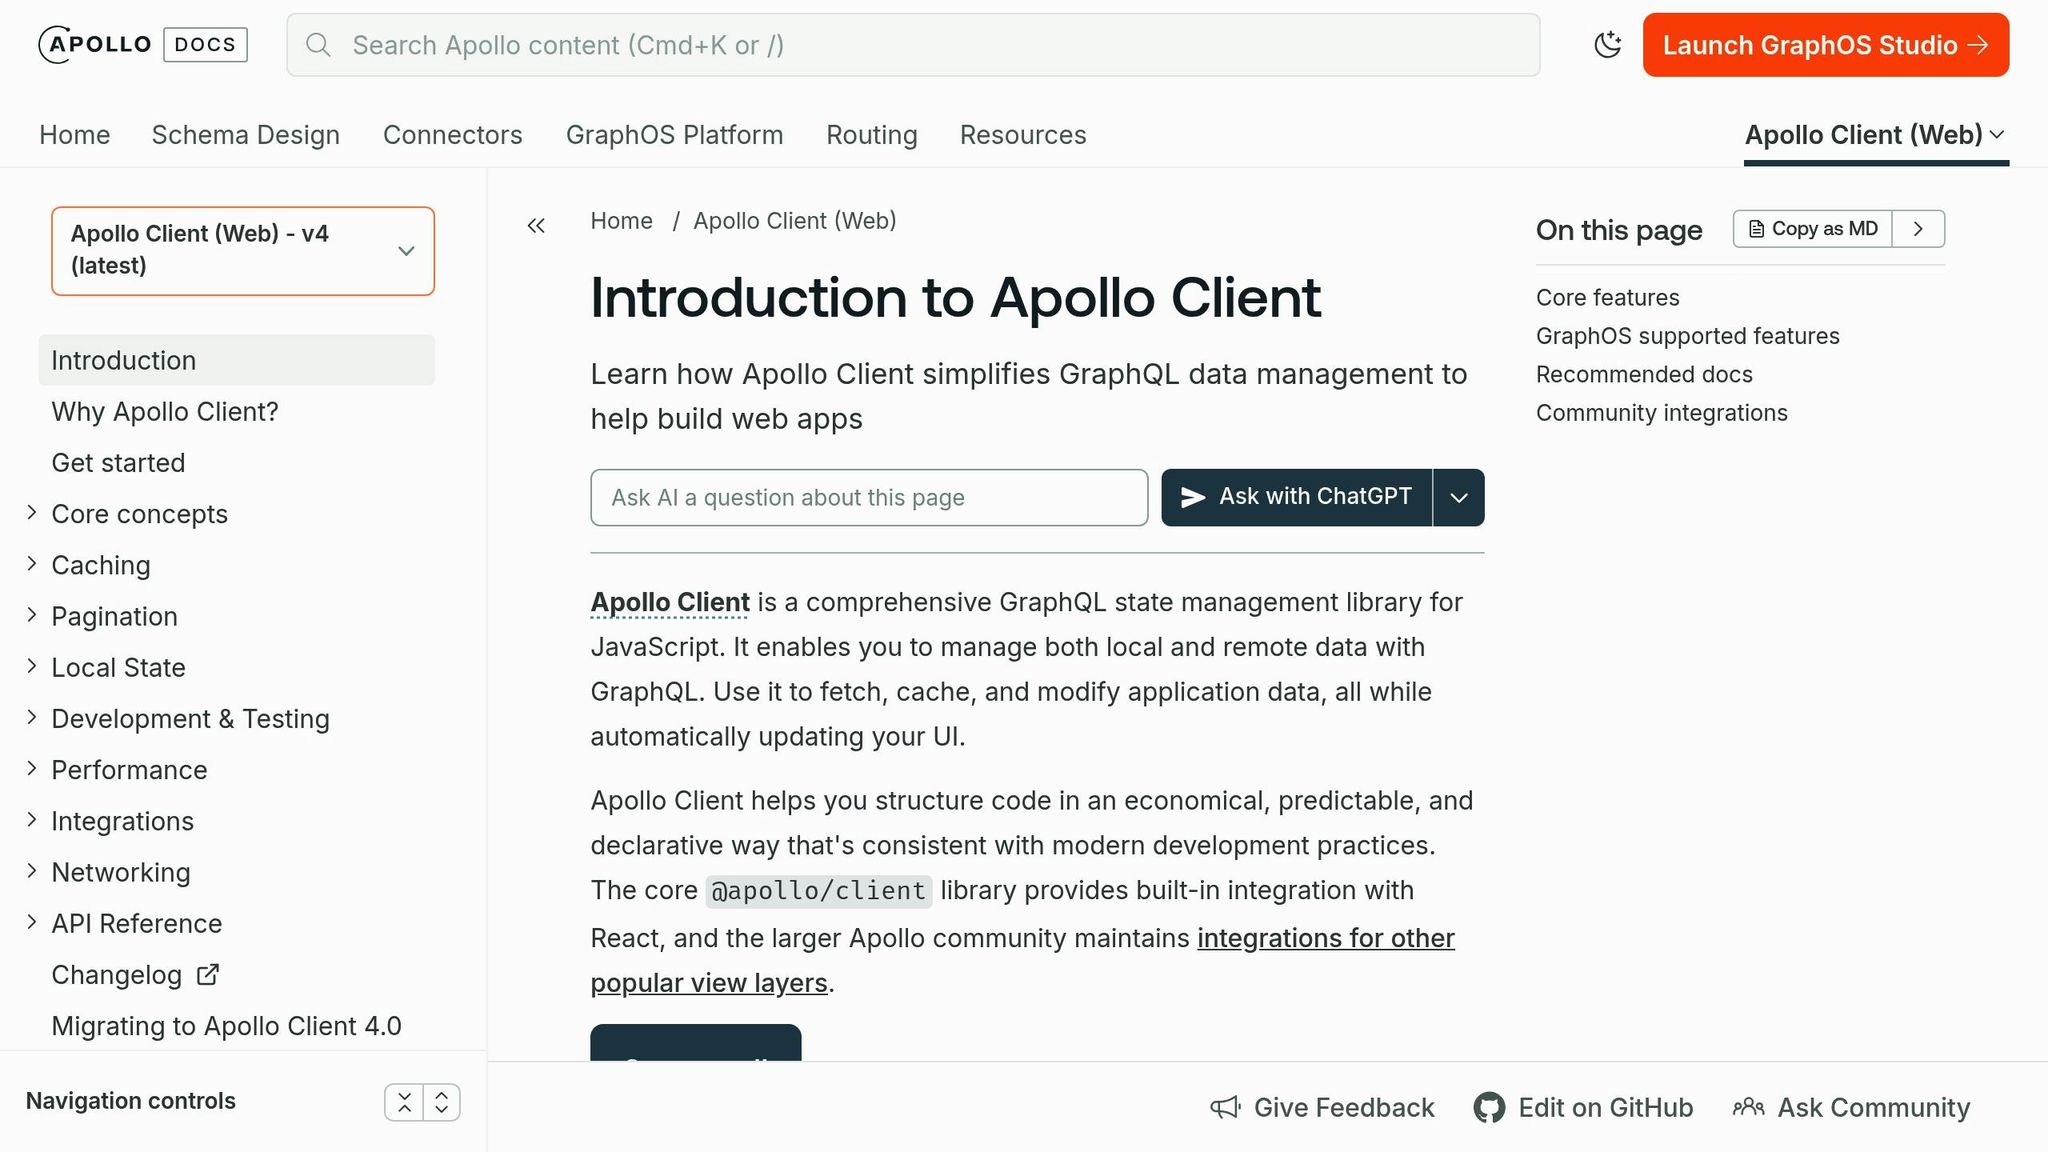Click the clipboard icon on Copy as MD
Image resolution: width=2048 pixels, height=1152 pixels.
1755,228
